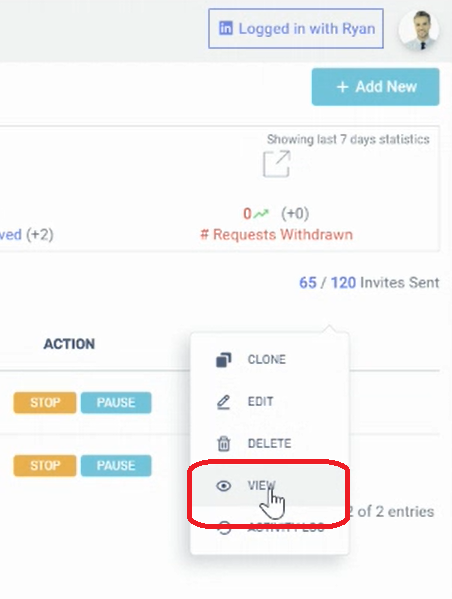Click the green trend arrow icon
The height and width of the screenshot is (599, 452).
[x=261, y=214]
